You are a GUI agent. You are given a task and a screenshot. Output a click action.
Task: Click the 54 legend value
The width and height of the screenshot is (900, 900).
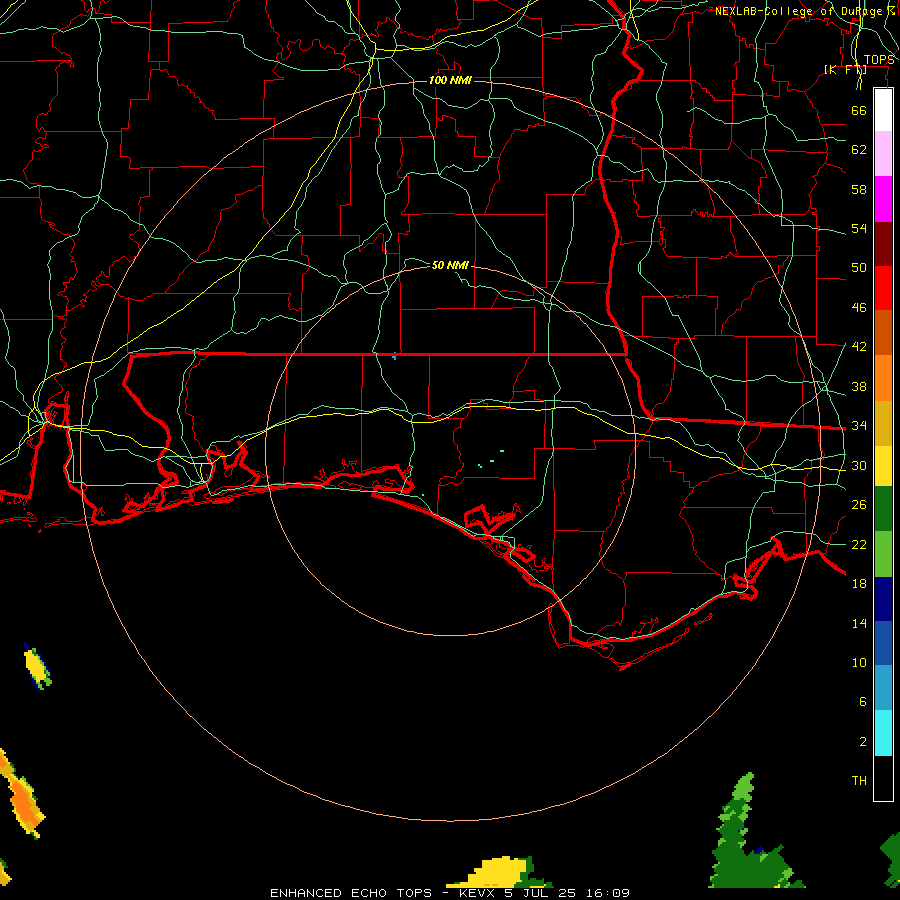point(859,228)
